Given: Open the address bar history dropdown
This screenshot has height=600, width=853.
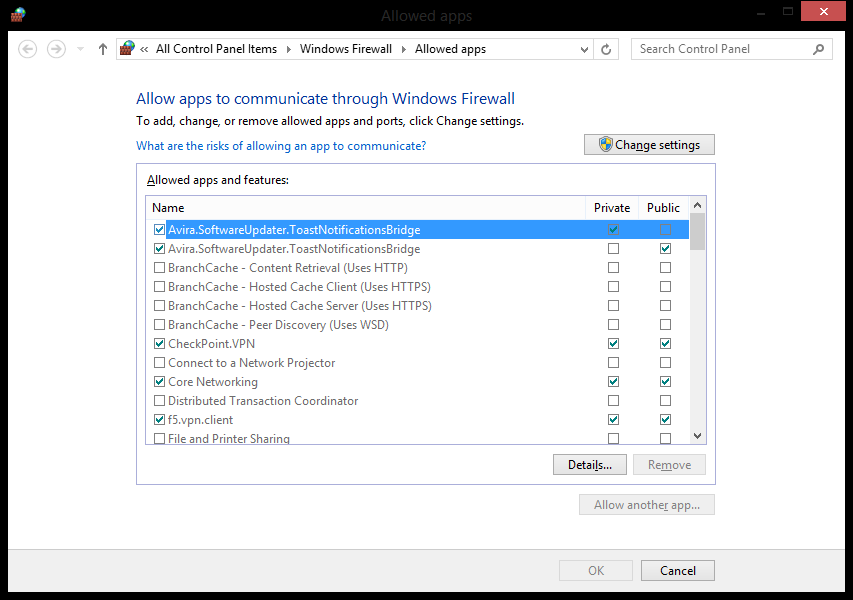Looking at the screenshot, I should point(585,49).
